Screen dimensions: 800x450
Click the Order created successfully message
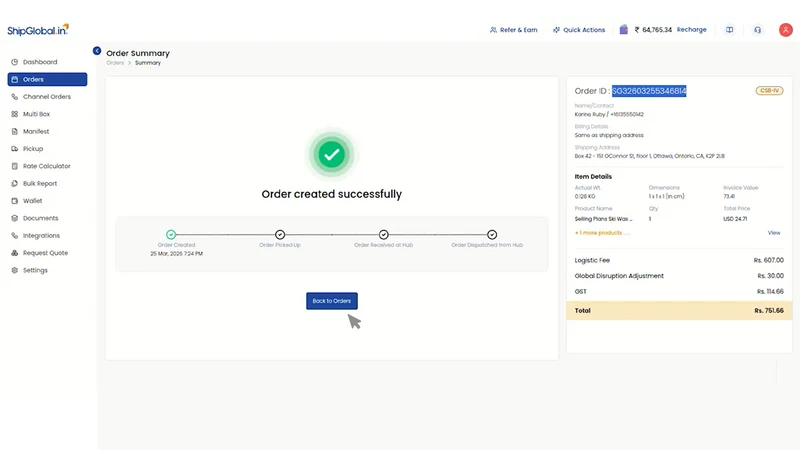[332, 194]
